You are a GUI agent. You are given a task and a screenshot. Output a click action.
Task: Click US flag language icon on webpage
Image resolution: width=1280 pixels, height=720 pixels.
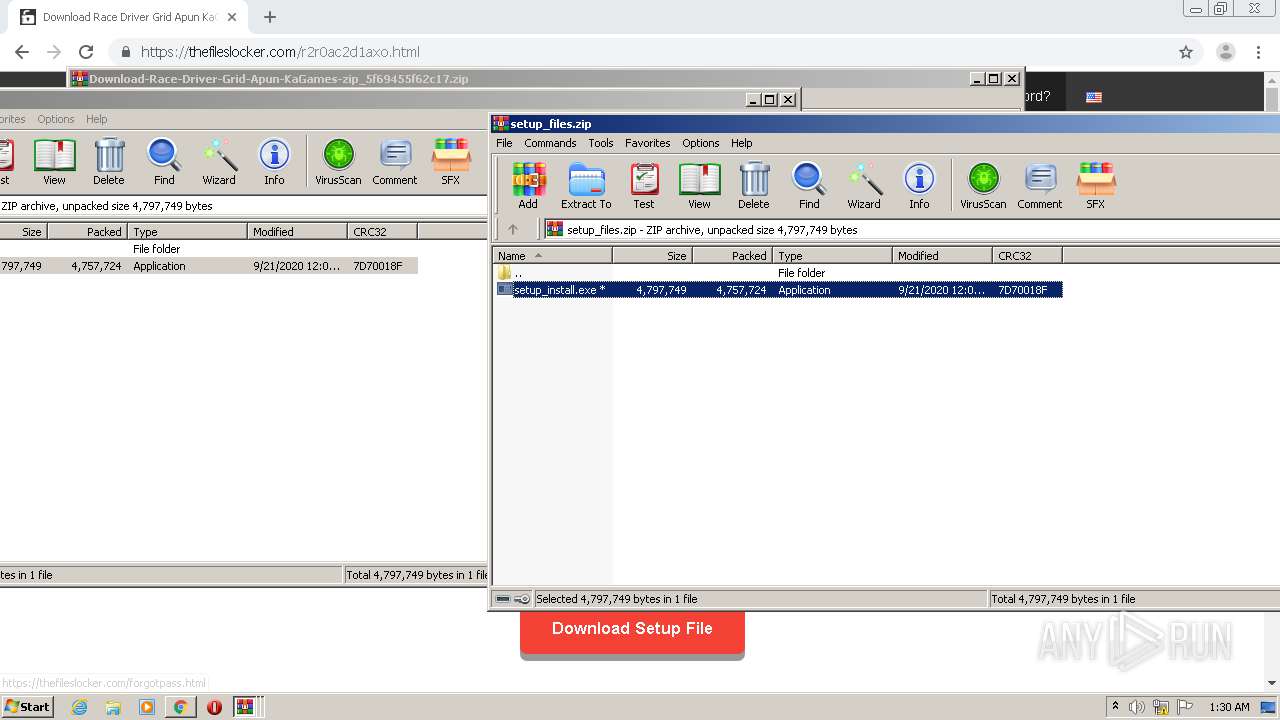1094,97
